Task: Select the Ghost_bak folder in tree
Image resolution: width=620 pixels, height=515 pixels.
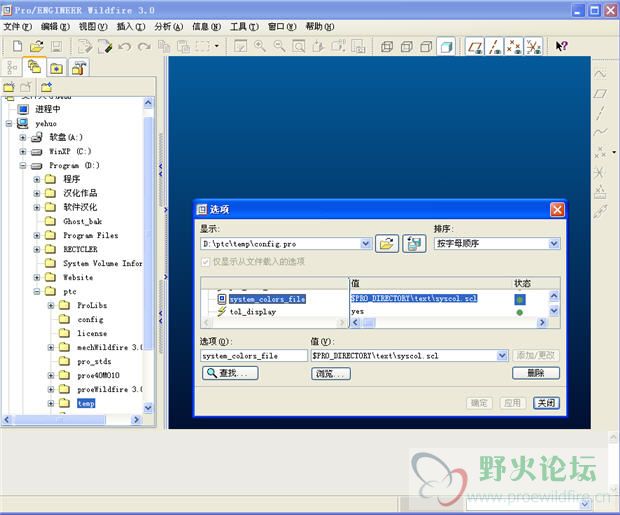Action: pyautogui.click(x=82, y=222)
